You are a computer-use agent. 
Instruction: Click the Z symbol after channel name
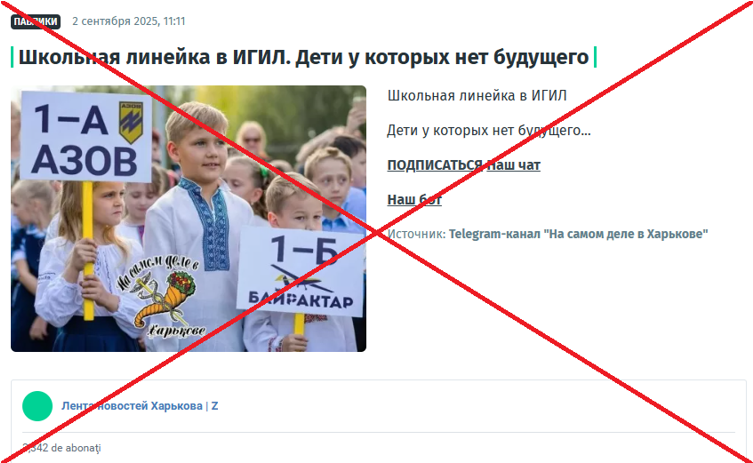pyautogui.click(x=215, y=406)
